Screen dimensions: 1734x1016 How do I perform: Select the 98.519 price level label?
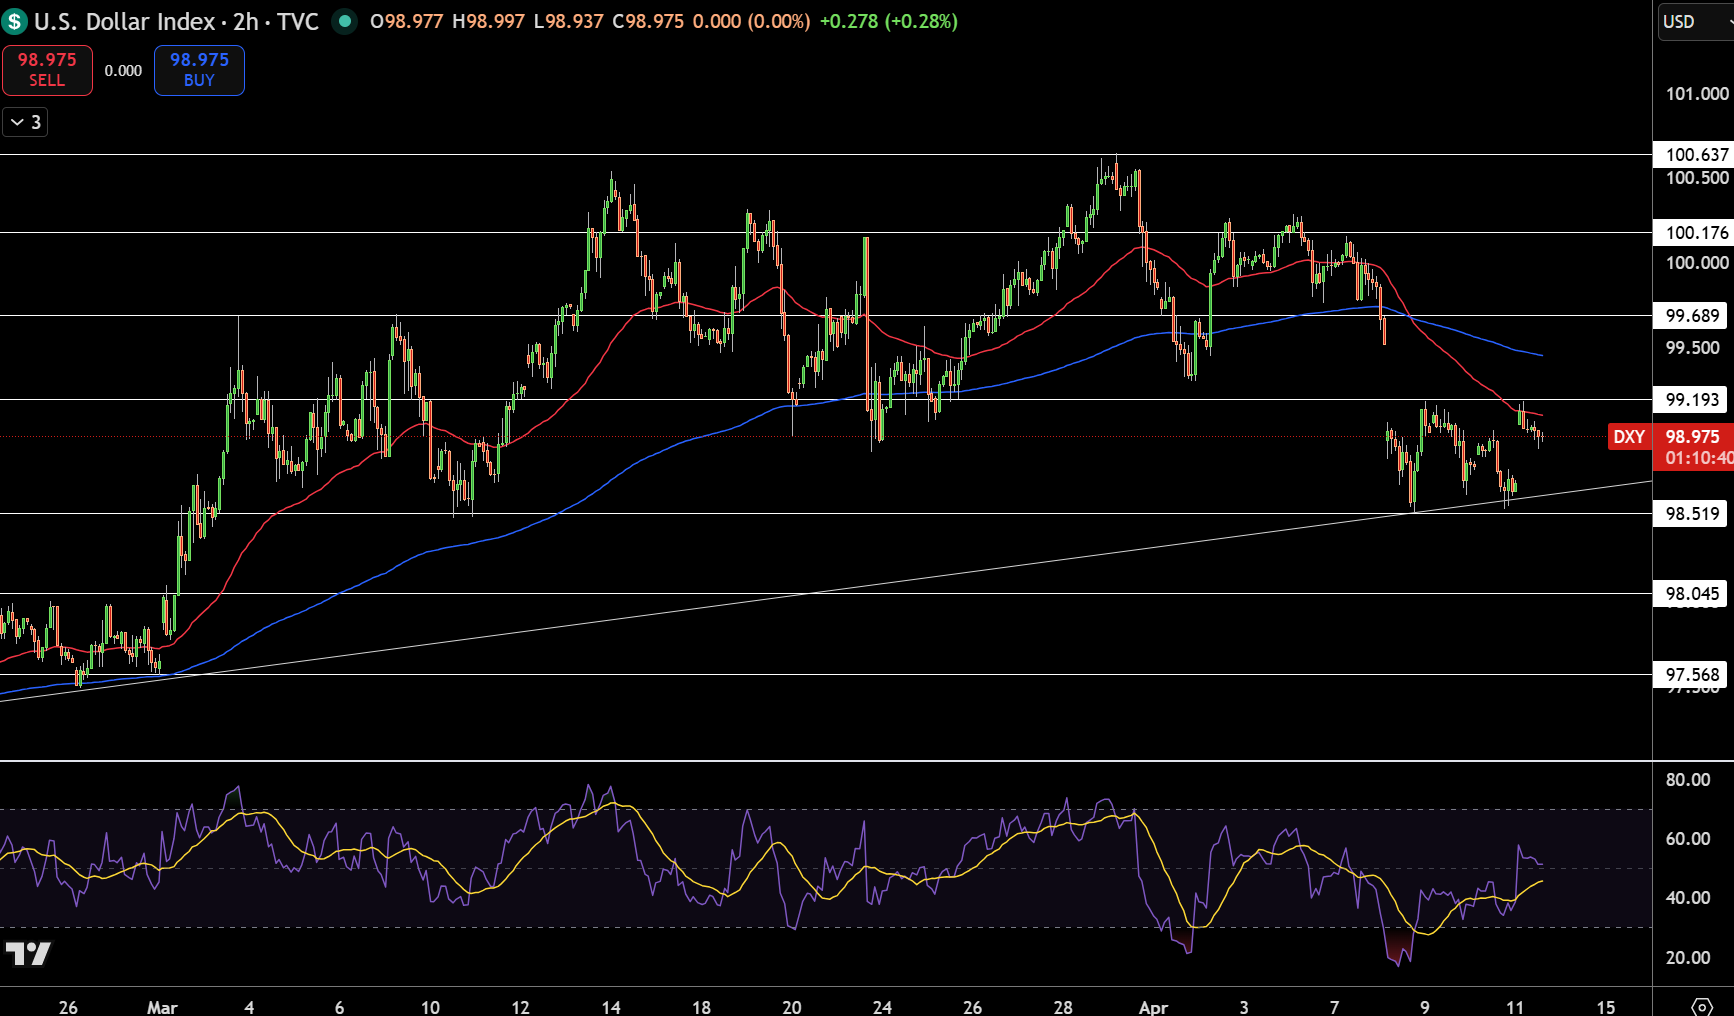click(1692, 513)
